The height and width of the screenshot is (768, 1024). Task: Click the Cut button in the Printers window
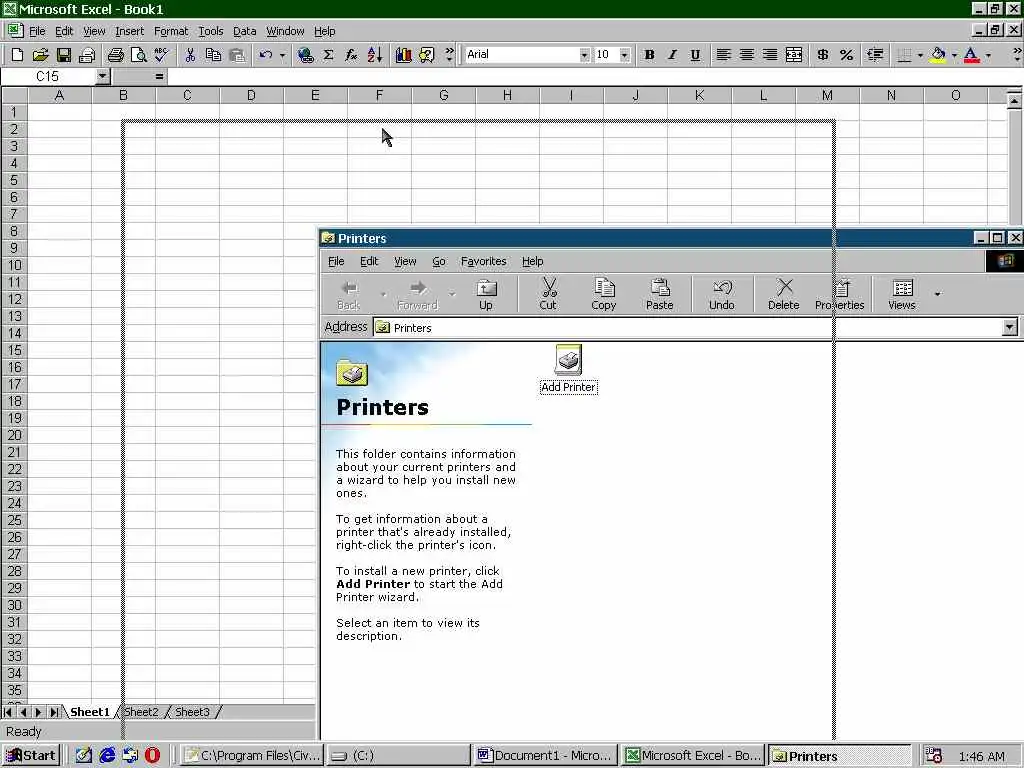tap(549, 294)
